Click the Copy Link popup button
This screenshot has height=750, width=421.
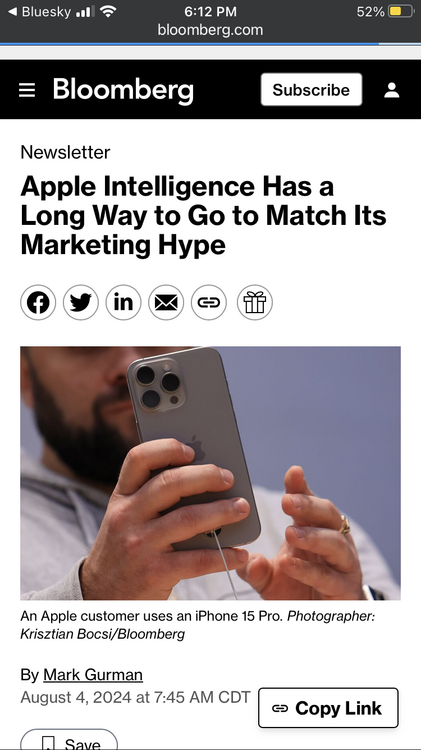pyautogui.click(x=328, y=708)
